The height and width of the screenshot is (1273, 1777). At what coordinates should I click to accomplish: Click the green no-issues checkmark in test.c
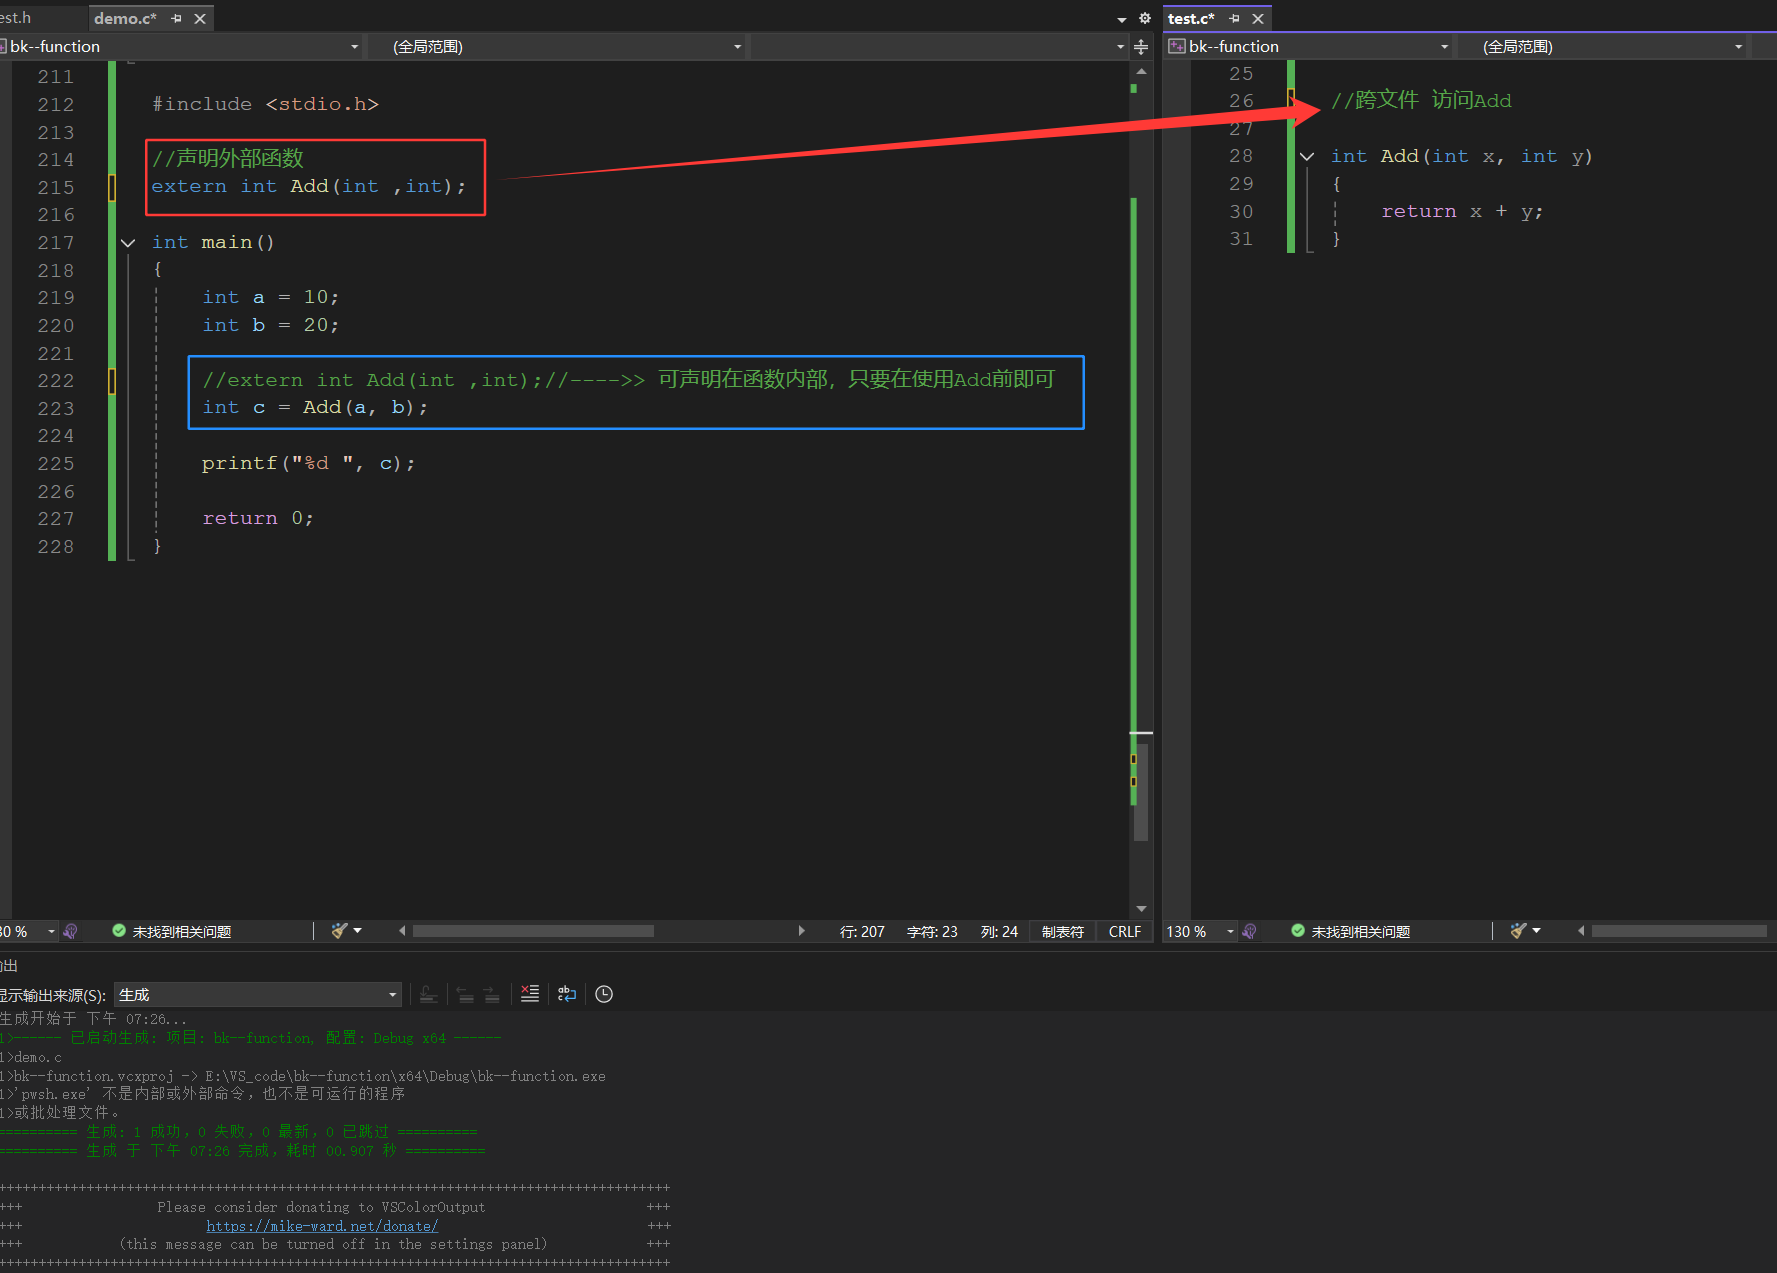[x=1298, y=931]
